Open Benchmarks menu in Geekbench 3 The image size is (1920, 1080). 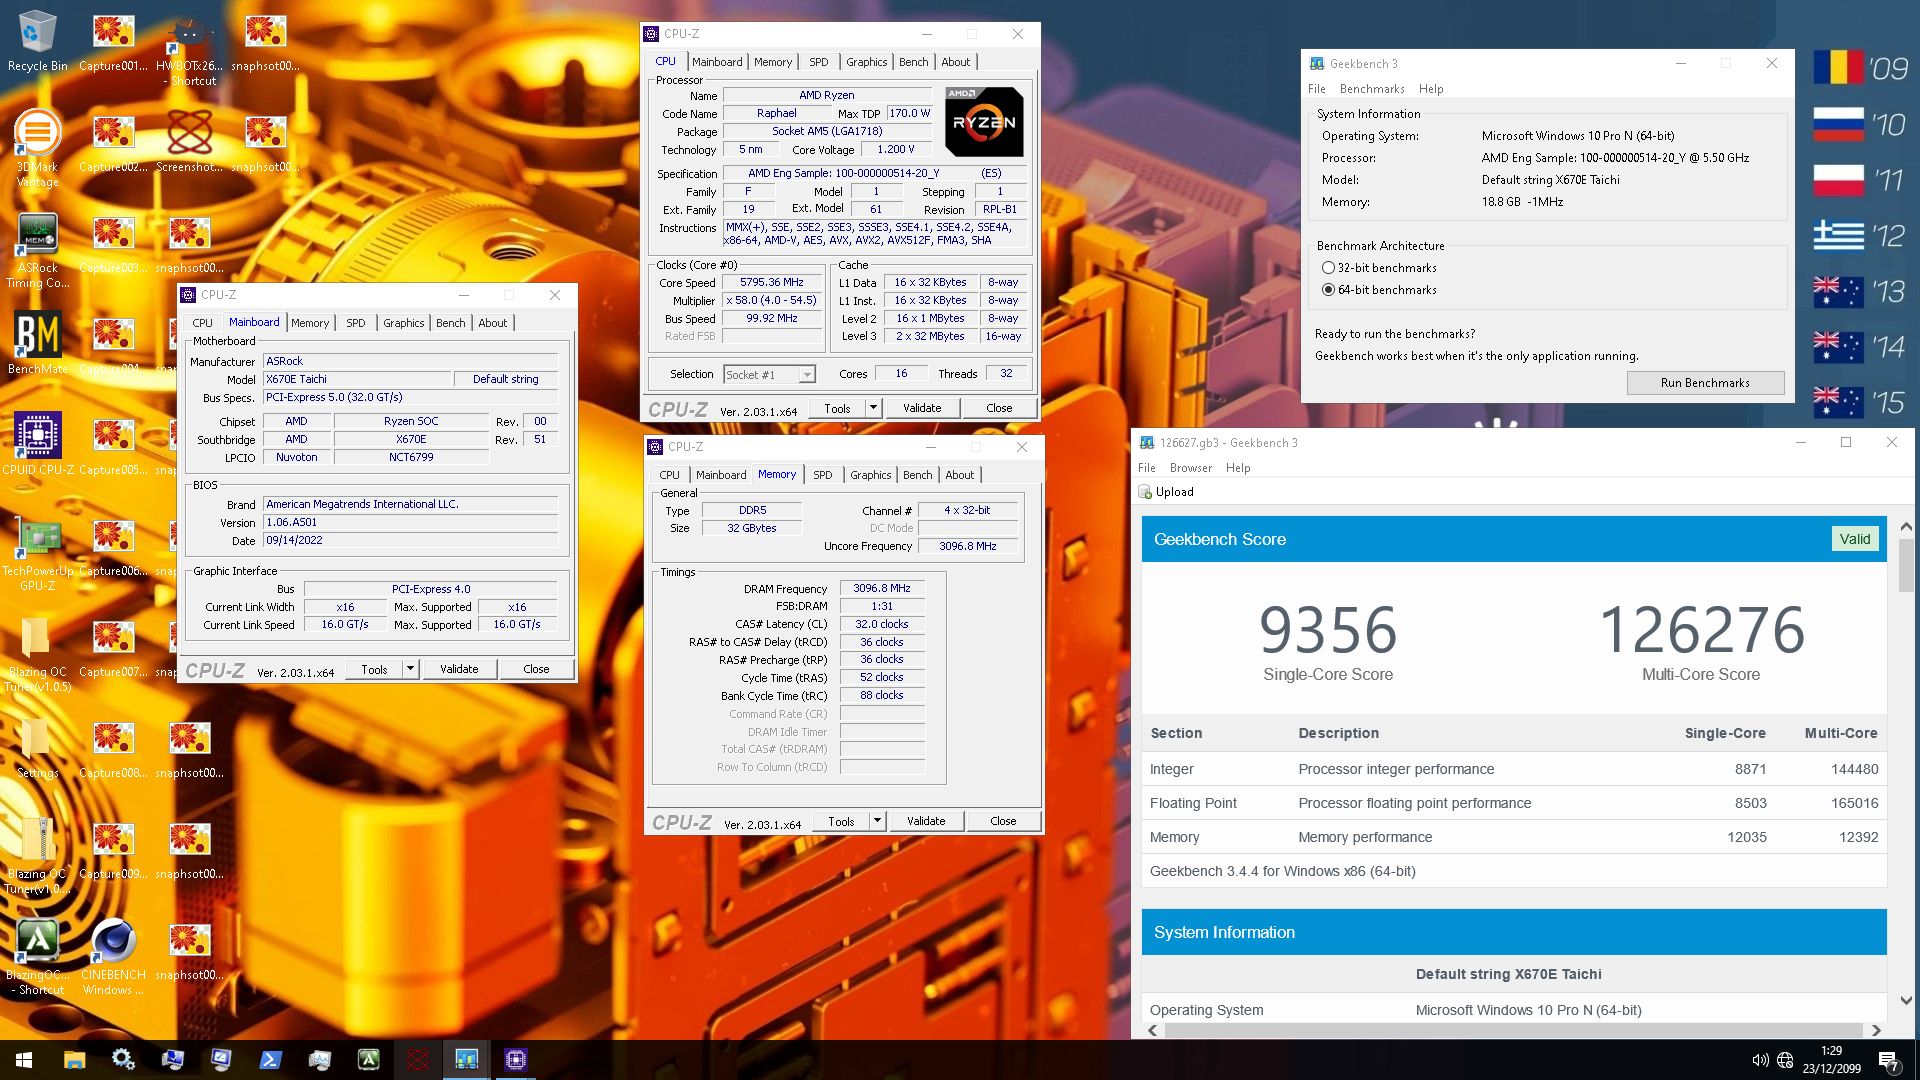1371,89
